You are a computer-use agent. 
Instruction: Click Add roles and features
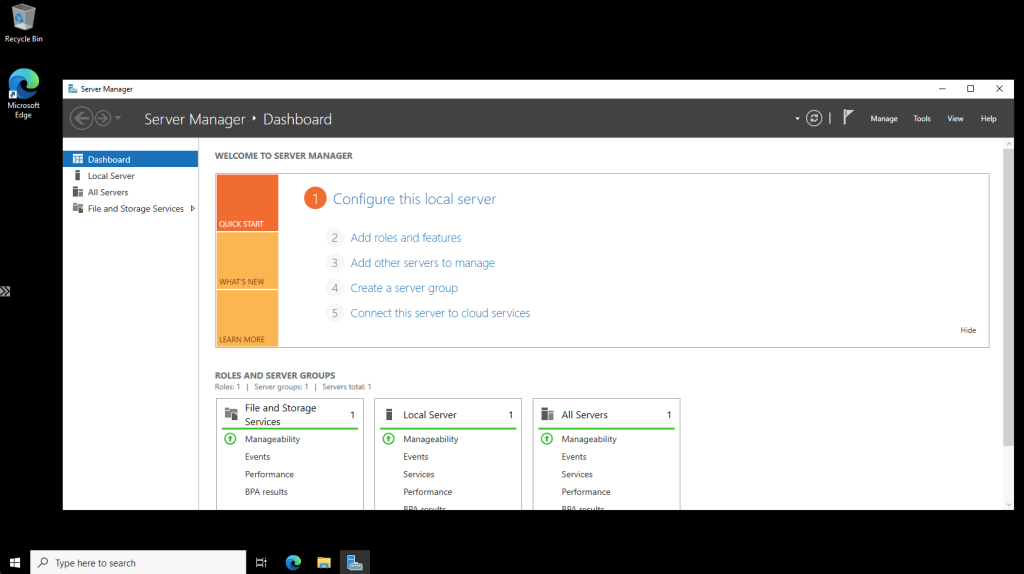pos(406,238)
